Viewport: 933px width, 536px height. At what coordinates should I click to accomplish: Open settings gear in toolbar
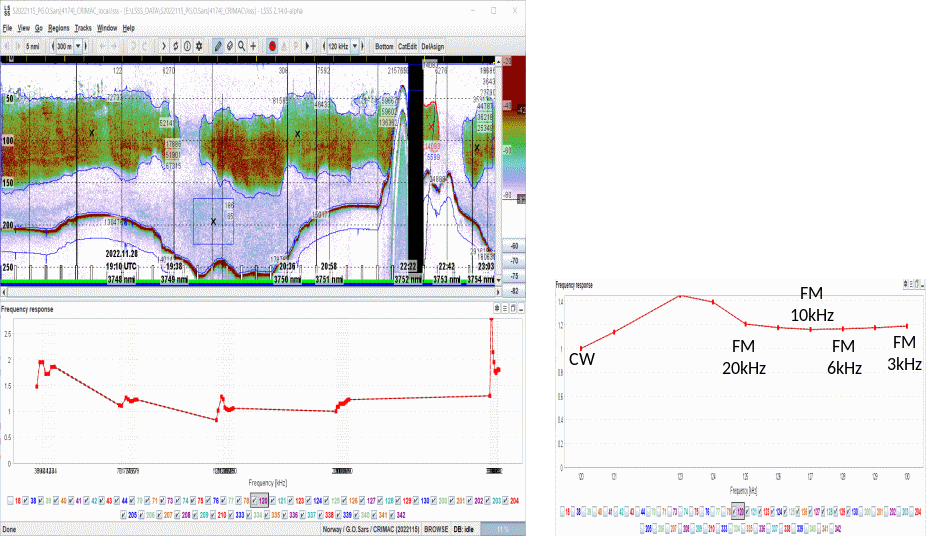pyautogui.click(x=199, y=46)
